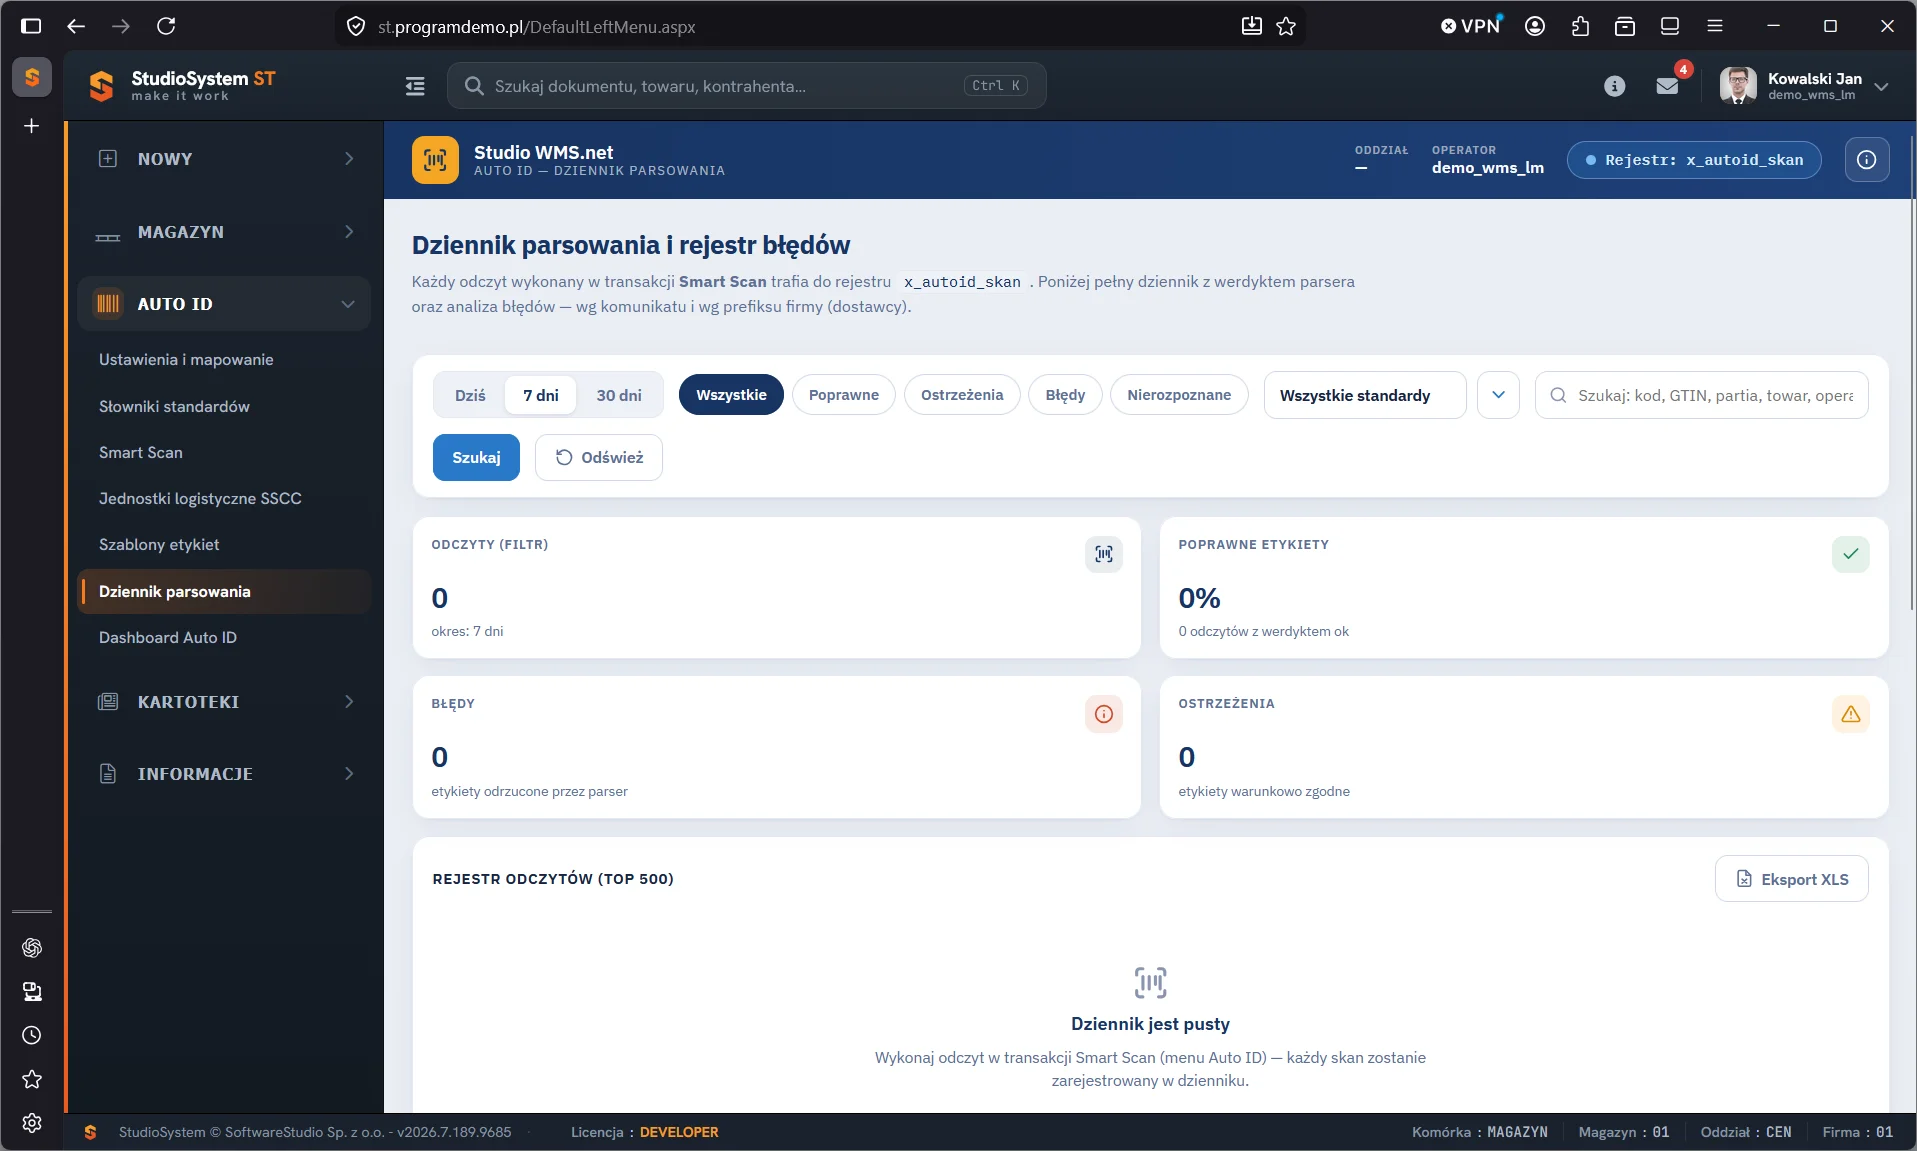Open the favorites star in the left rail

coord(32,1079)
